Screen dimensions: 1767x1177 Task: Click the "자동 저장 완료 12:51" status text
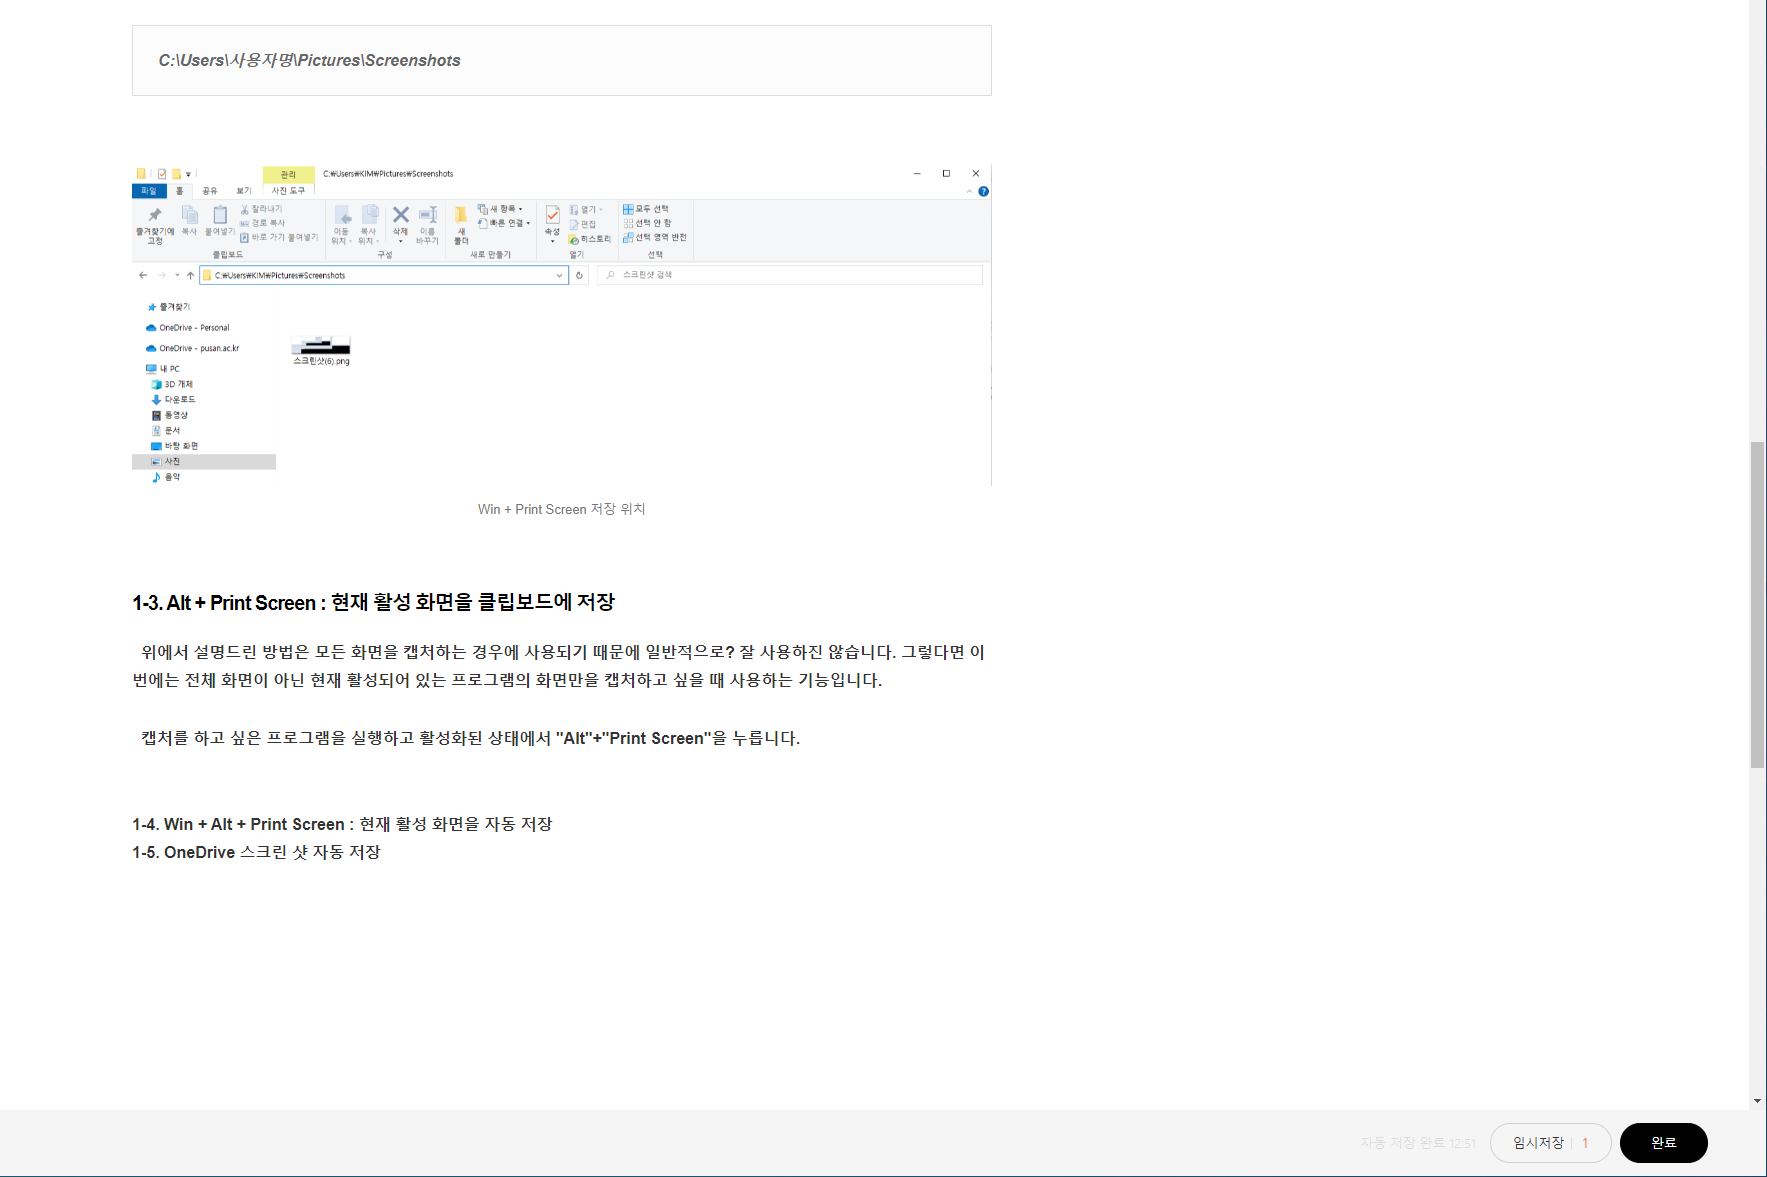coord(1417,1143)
